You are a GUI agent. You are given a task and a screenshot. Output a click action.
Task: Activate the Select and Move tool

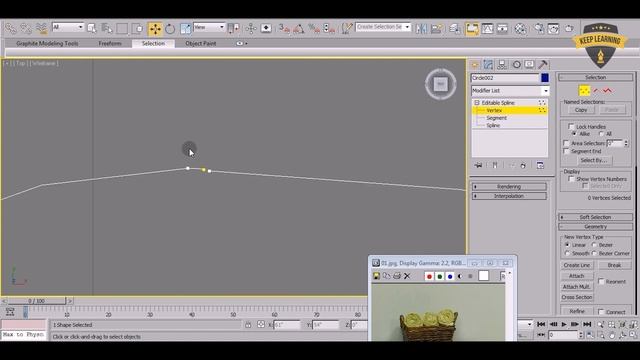pos(155,29)
